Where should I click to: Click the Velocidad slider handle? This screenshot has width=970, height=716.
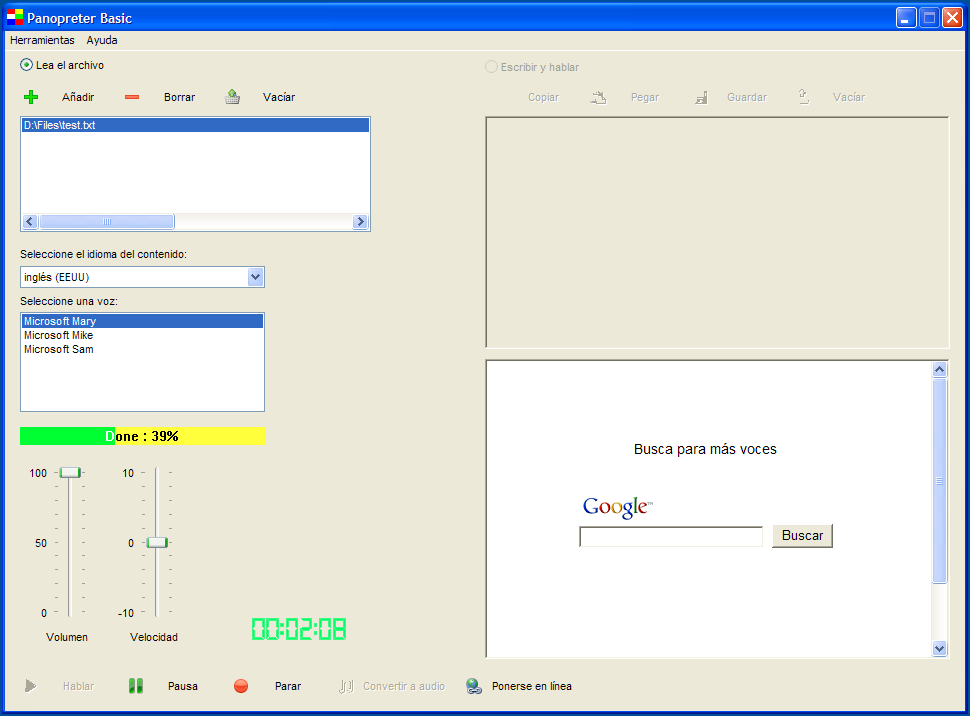157,543
